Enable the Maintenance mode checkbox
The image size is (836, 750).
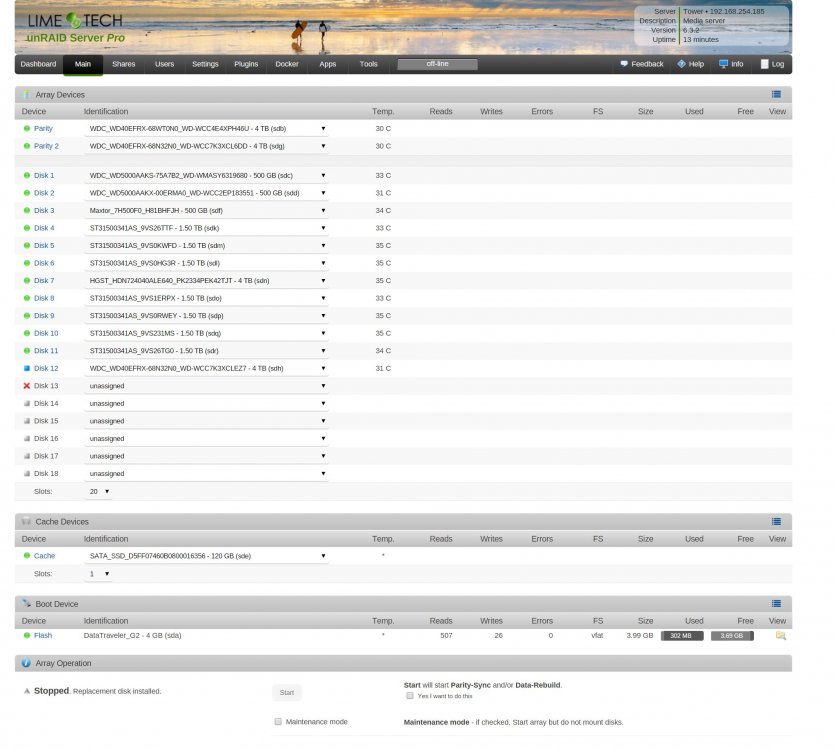click(278, 722)
